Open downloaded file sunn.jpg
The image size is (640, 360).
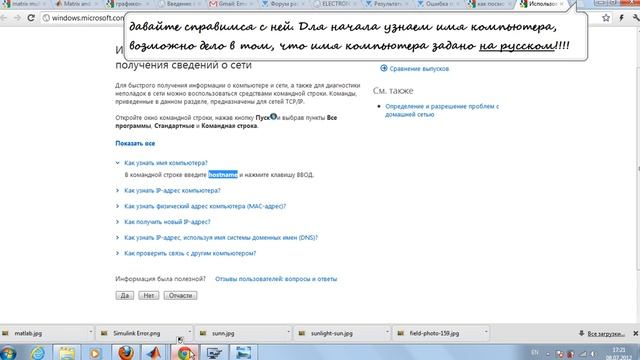tap(223, 333)
